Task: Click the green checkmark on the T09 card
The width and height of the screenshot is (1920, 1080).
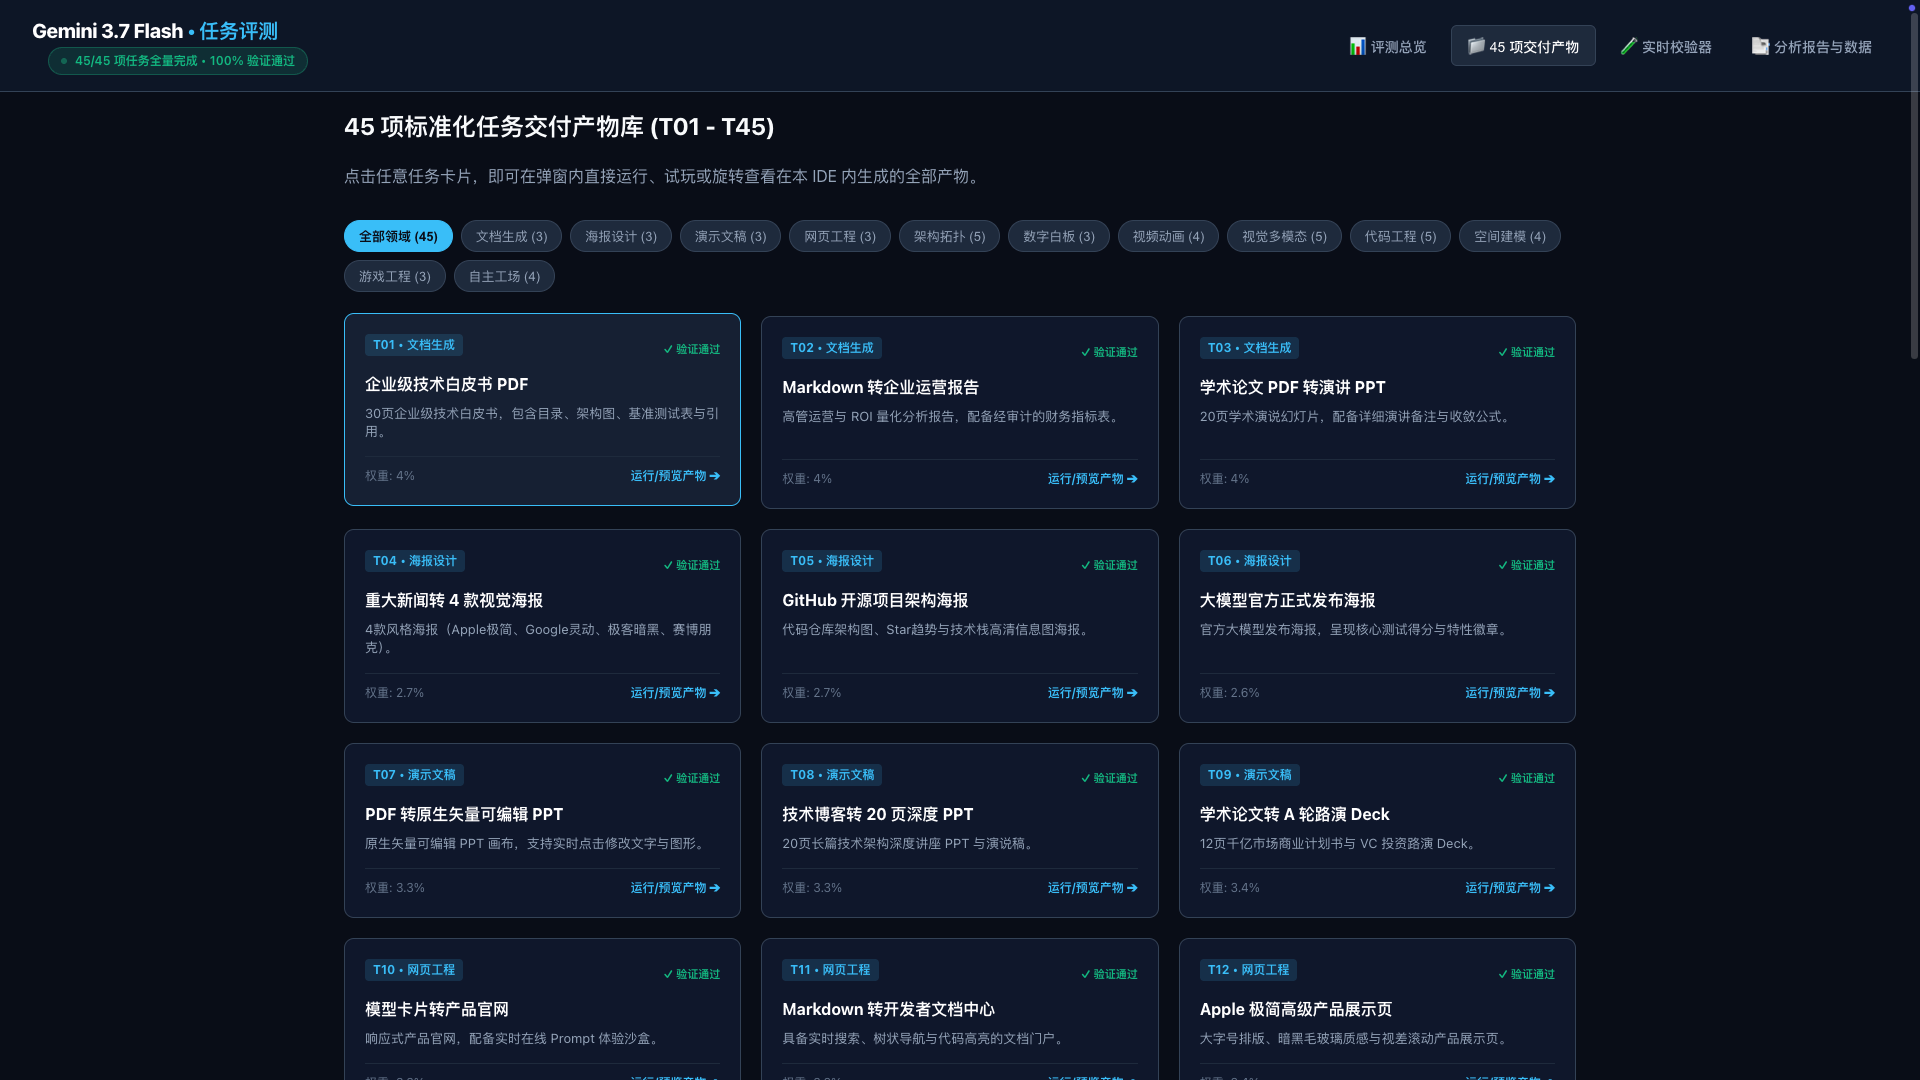Action: pyautogui.click(x=1502, y=779)
